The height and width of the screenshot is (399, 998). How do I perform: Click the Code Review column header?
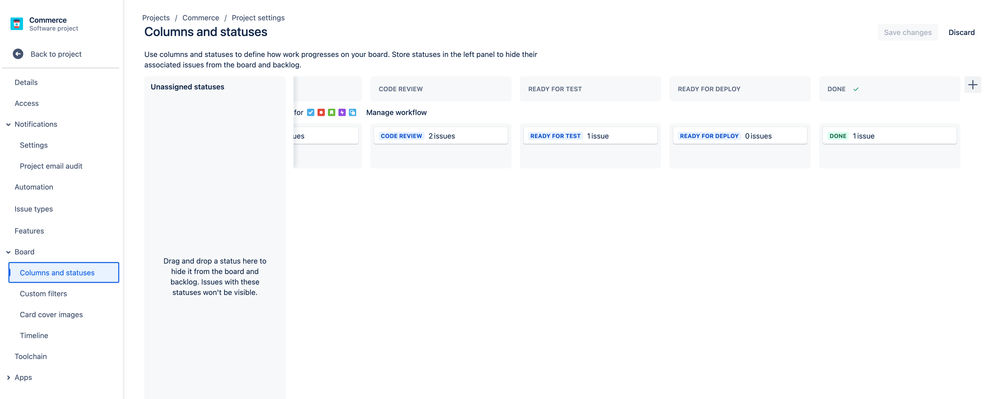coord(440,89)
